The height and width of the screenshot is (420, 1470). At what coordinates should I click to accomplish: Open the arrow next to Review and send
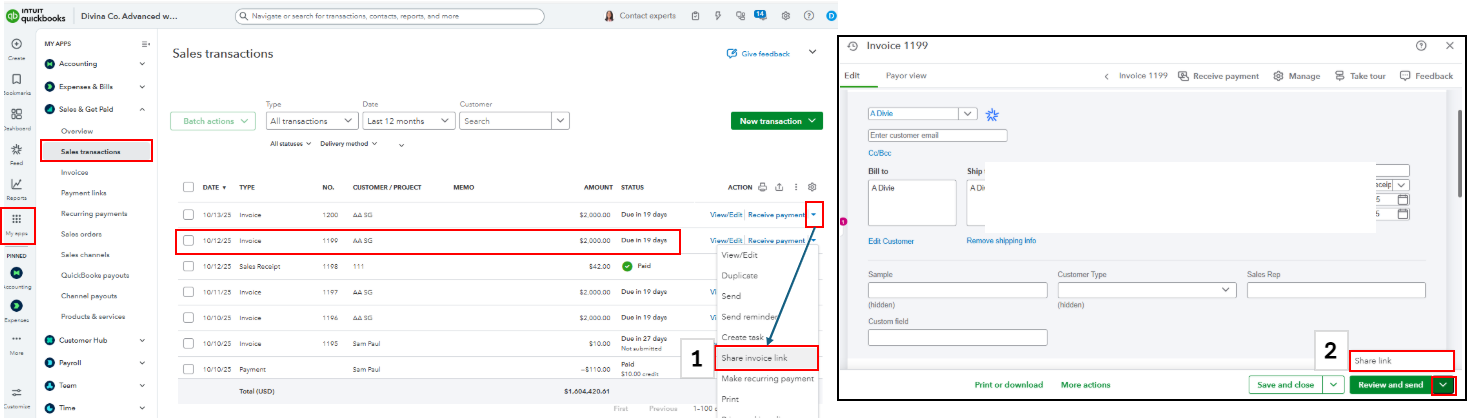click(x=1442, y=384)
